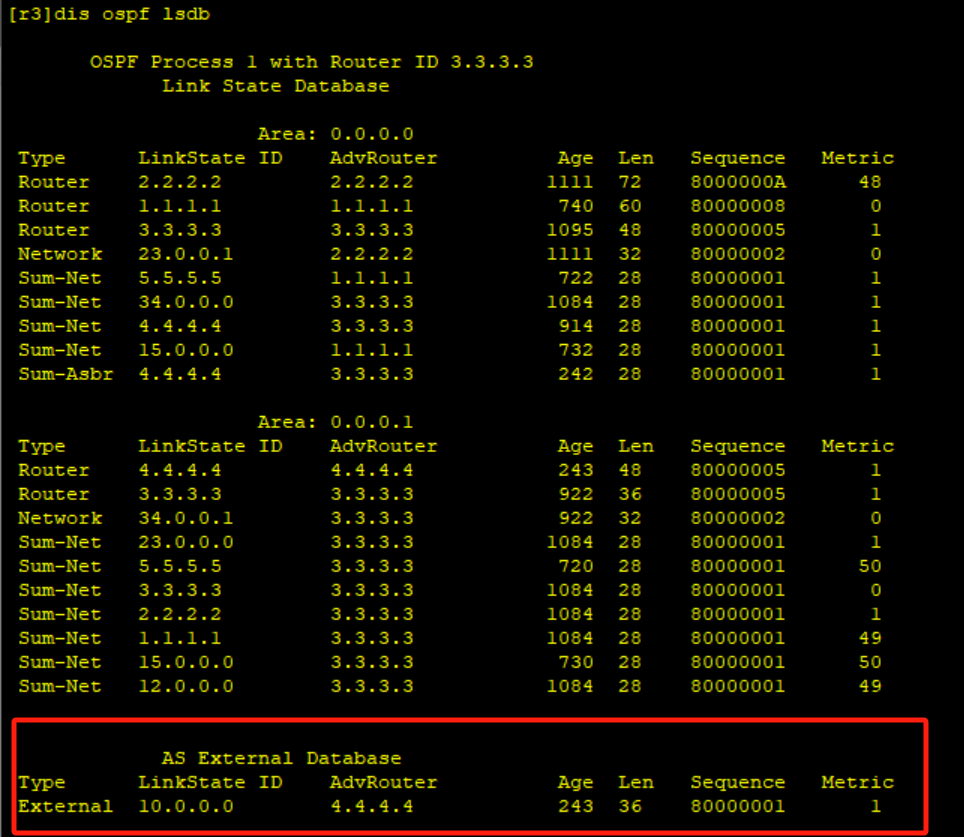Image resolution: width=964 pixels, height=837 pixels.
Task: Click AdvRouter '2.2.2.2' in Network 23.0.0.1 row
Action: point(372,254)
